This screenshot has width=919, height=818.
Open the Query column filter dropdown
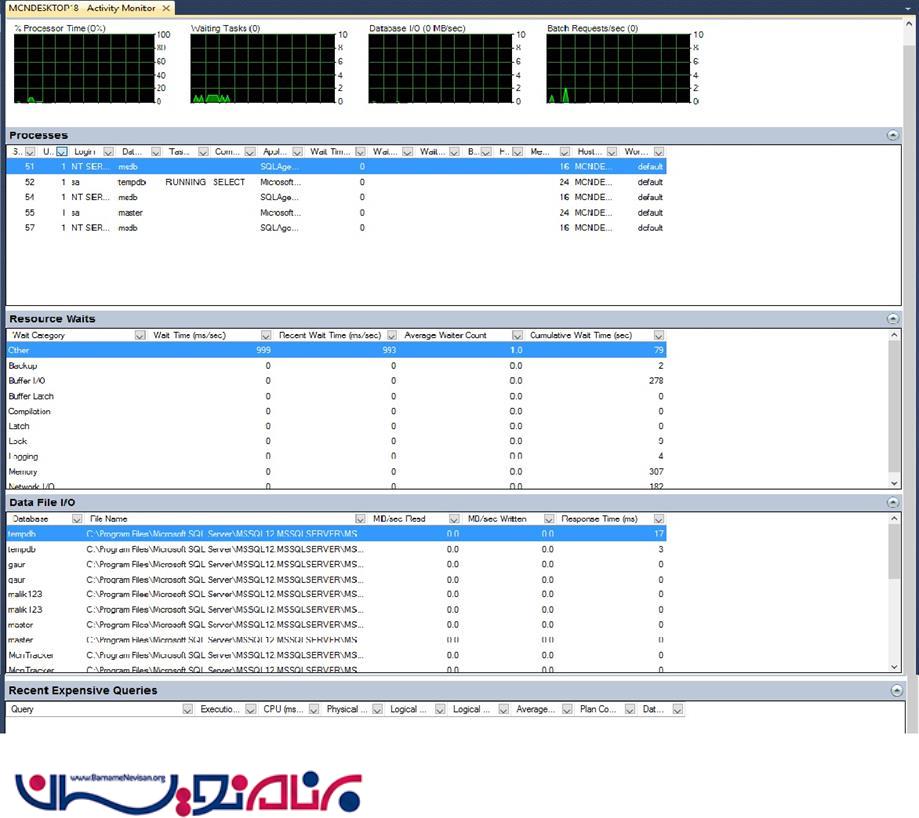[187, 709]
